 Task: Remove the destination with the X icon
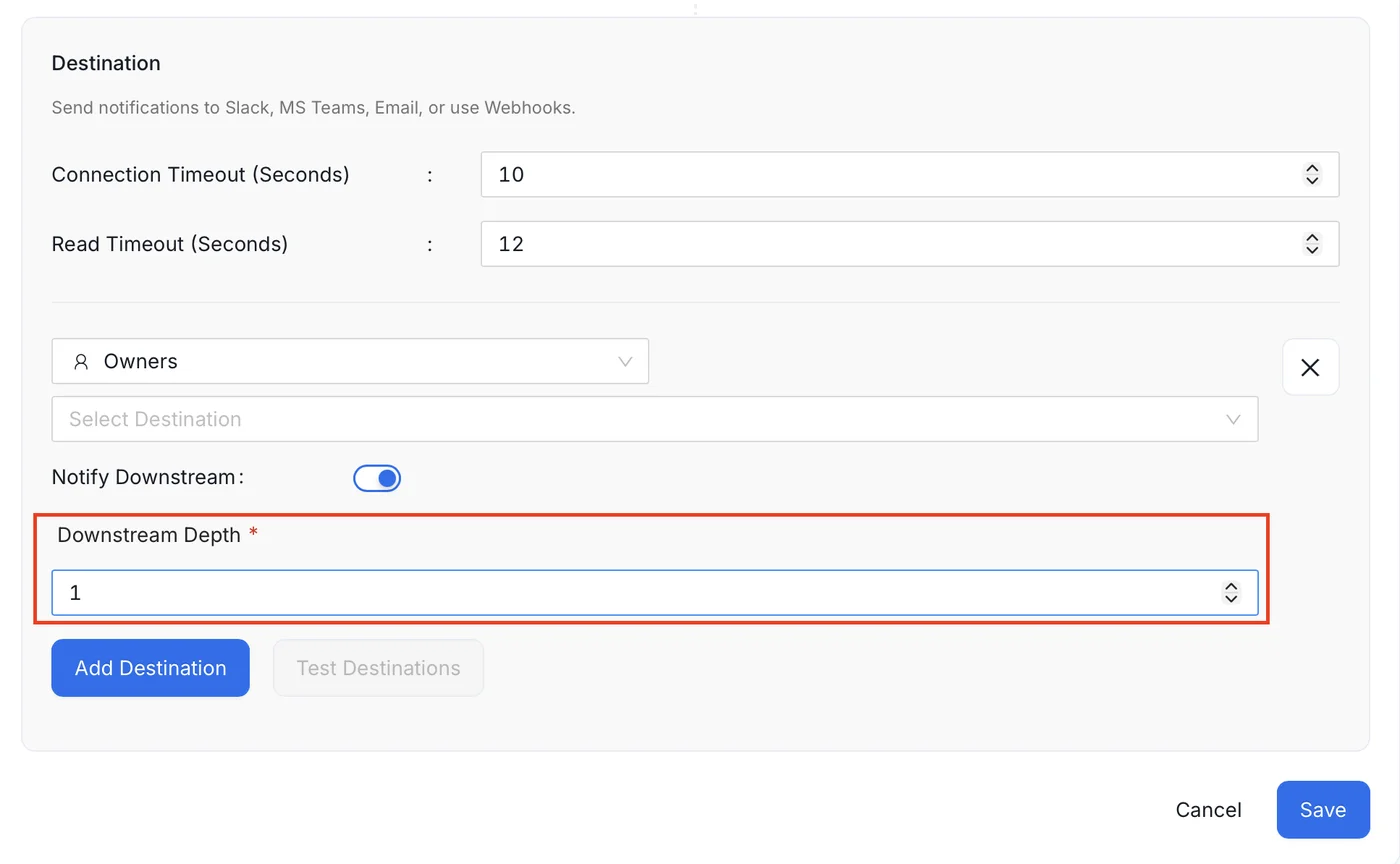point(1310,367)
